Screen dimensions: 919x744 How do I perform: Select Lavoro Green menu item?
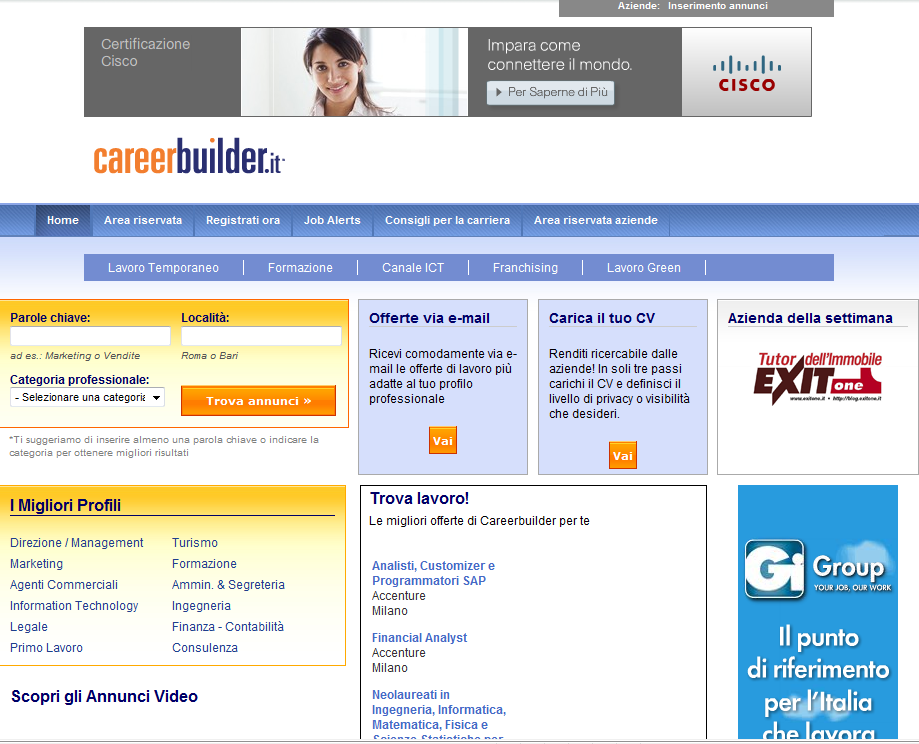[644, 268]
